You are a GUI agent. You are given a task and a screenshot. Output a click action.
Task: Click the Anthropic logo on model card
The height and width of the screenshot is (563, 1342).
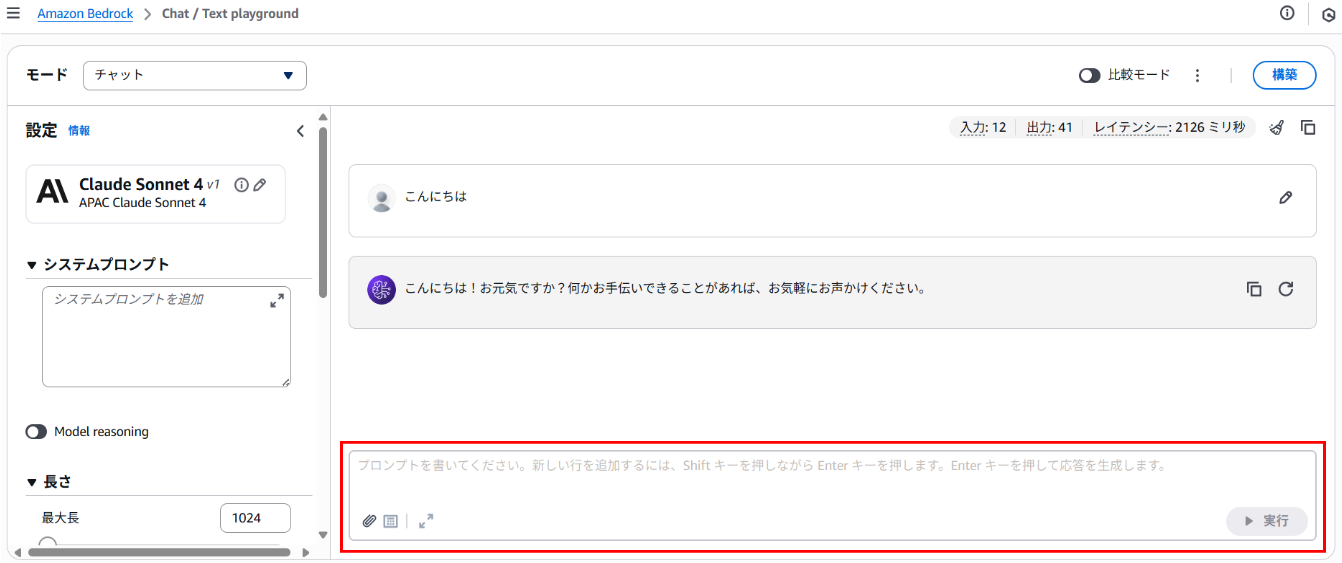[52, 191]
